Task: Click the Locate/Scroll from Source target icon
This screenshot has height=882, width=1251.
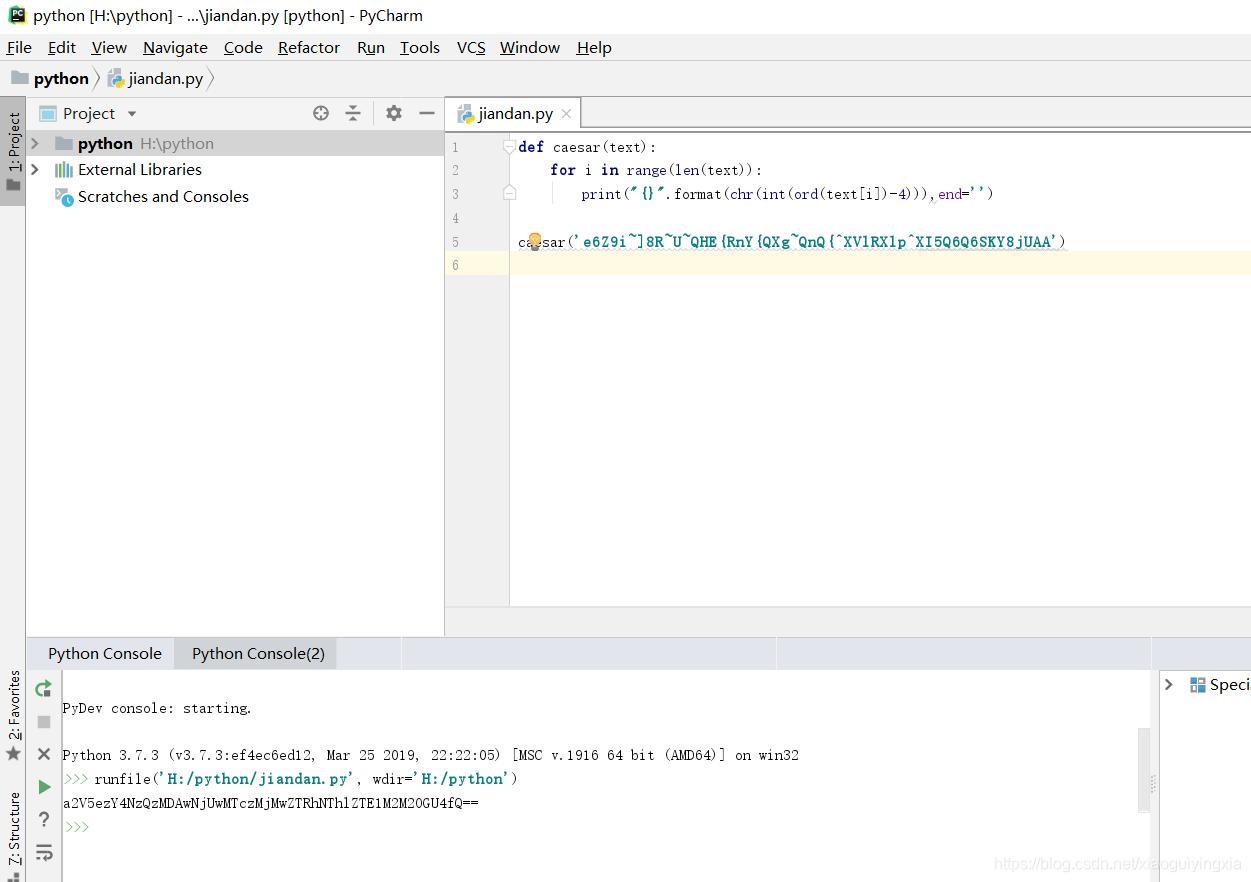Action: (321, 113)
